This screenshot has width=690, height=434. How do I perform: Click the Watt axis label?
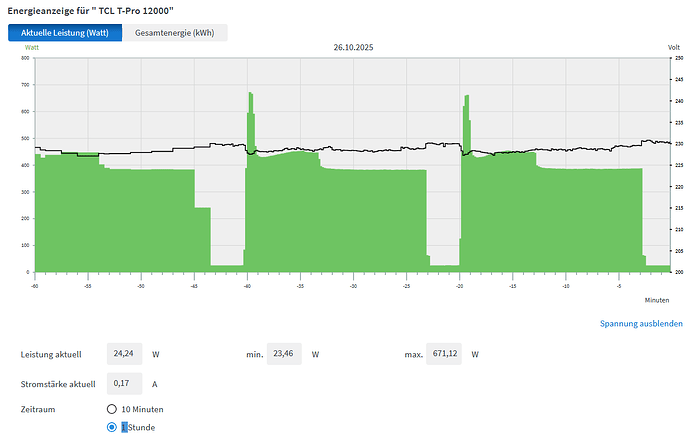[32, 47]
